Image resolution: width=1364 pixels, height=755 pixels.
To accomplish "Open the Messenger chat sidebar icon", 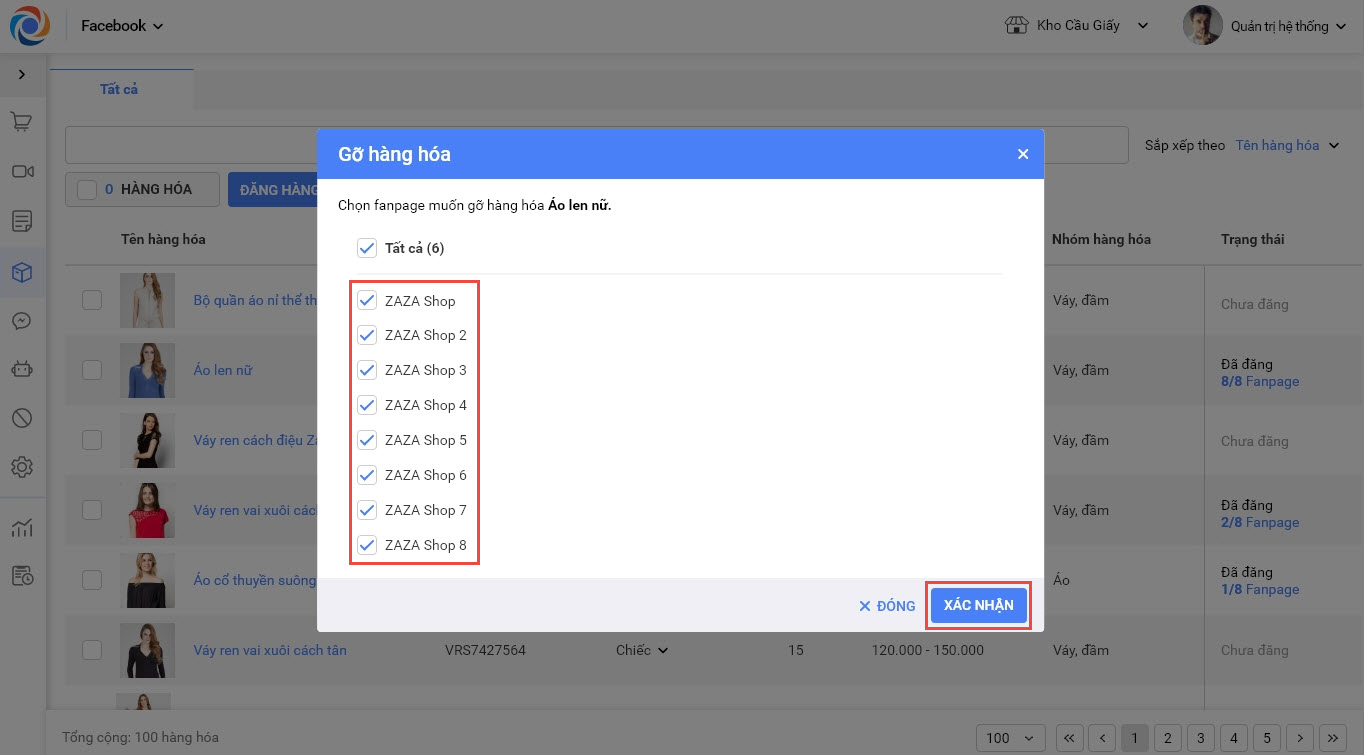I will [22, 321].
